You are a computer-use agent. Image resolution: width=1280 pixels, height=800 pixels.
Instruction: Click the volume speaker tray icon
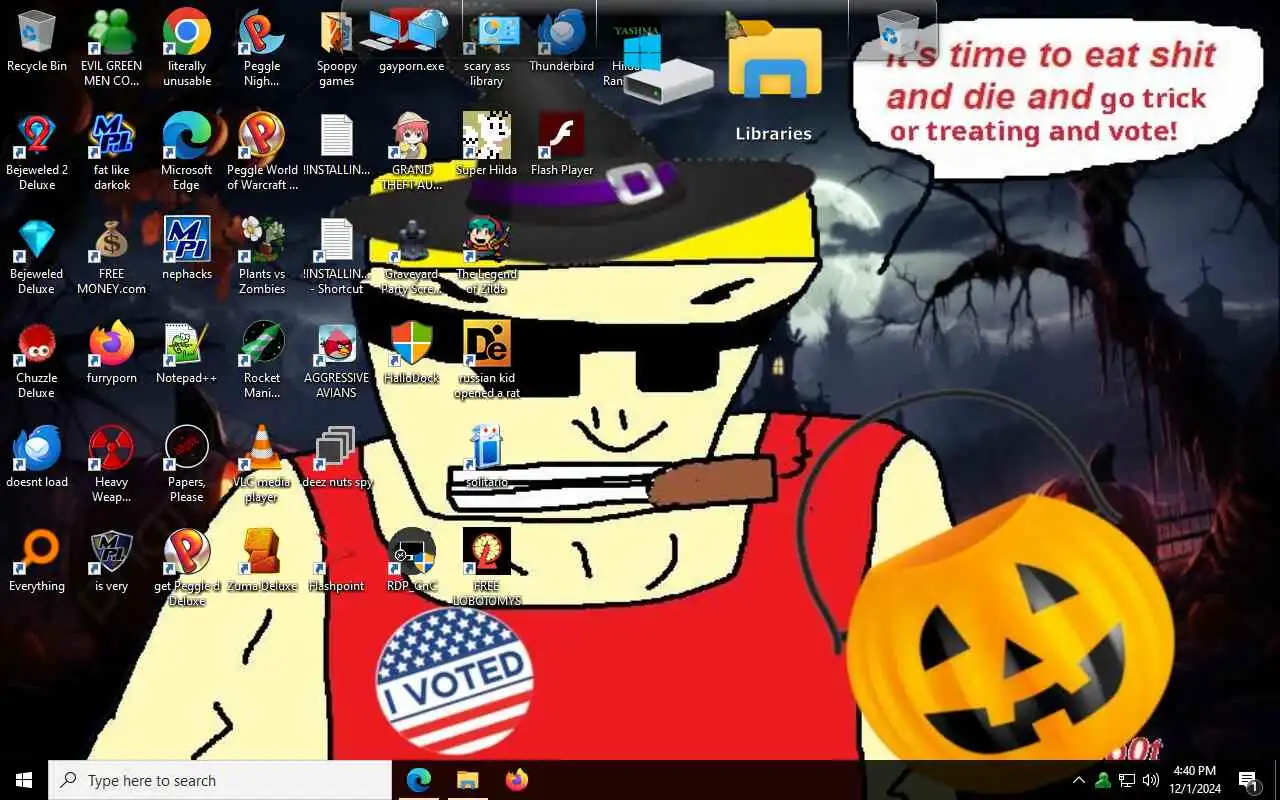pyautogui.click(x=1151, y=780)
